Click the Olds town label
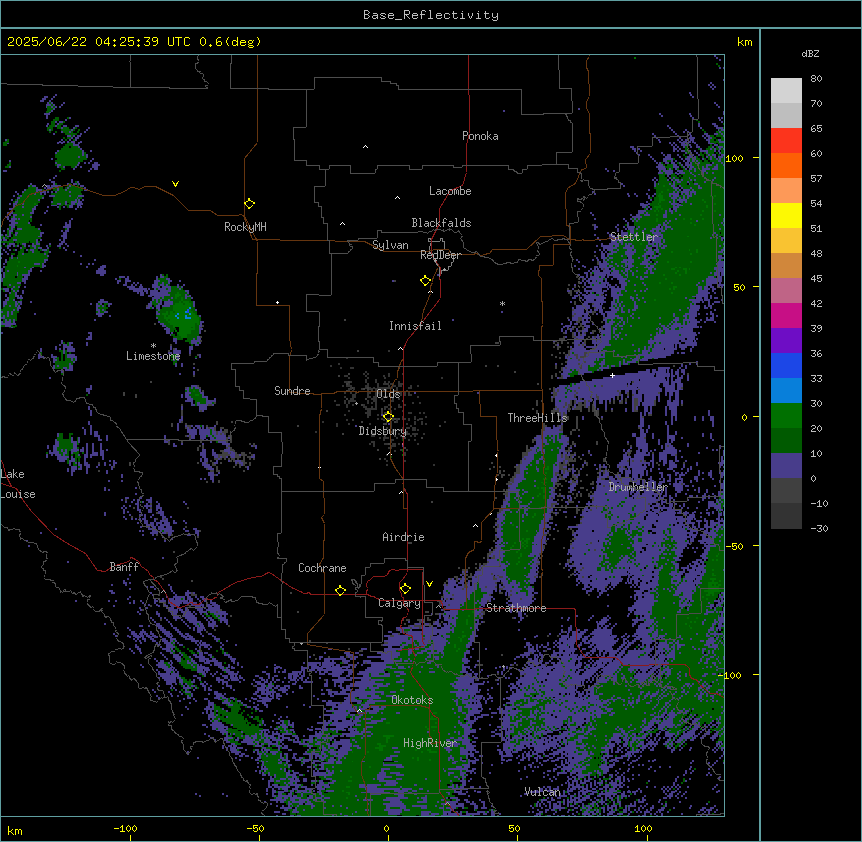Screen dimensions: 862x842 point(388,394)
